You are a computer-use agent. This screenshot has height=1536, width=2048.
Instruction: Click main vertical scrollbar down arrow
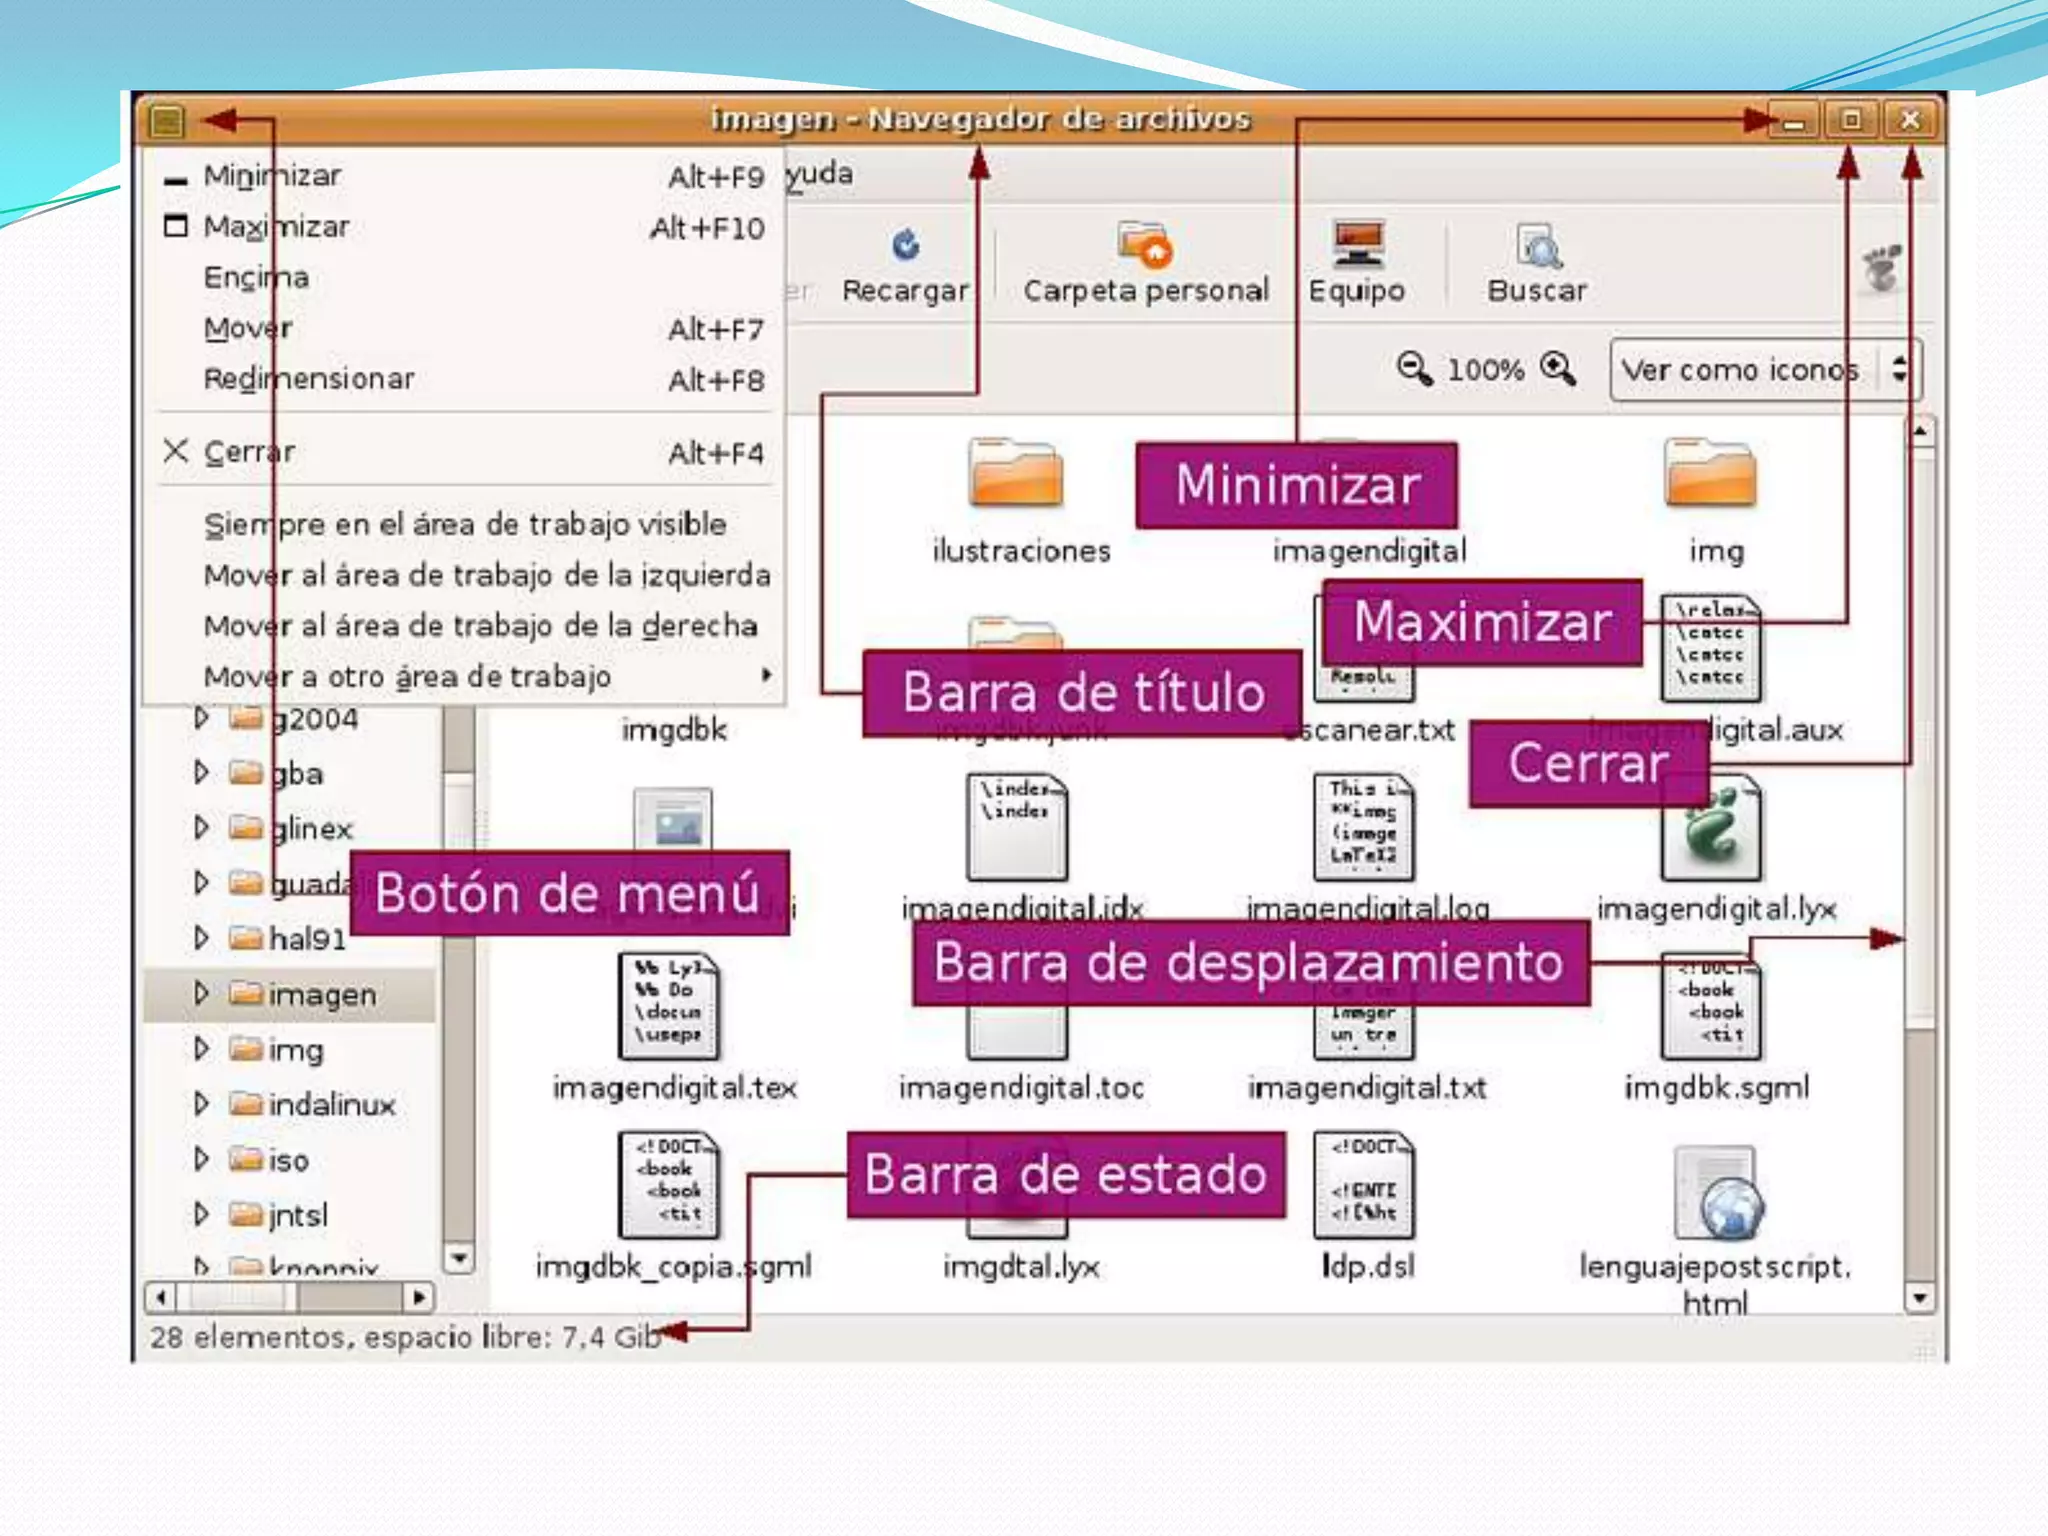pyautogui.click(x=1919, y=1298)
